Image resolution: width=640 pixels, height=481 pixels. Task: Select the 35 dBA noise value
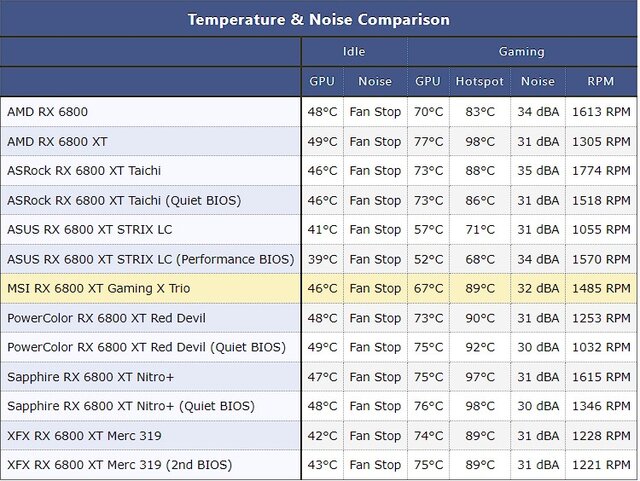(538, 171)
